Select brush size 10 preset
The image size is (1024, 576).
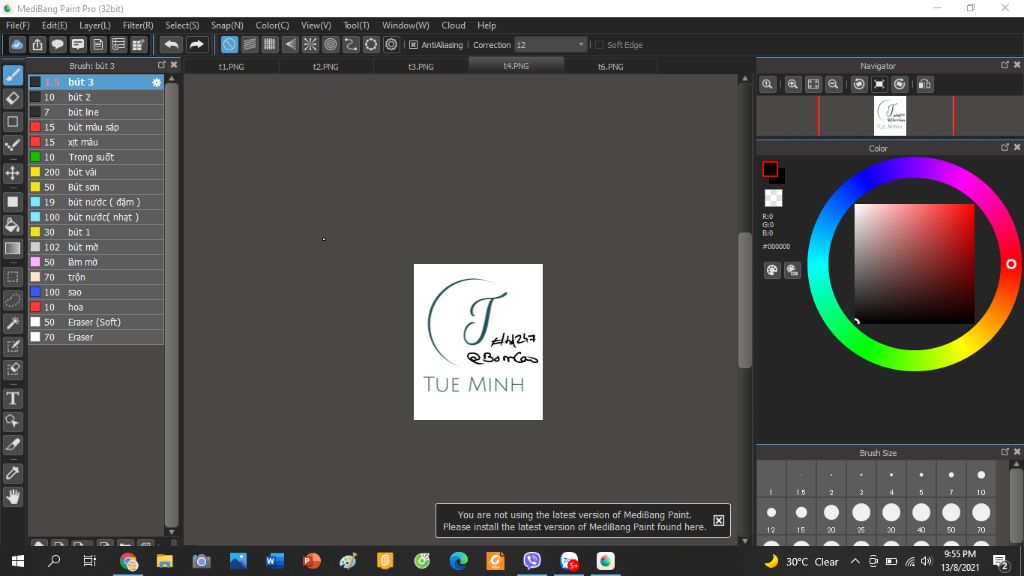click(981, 480)
